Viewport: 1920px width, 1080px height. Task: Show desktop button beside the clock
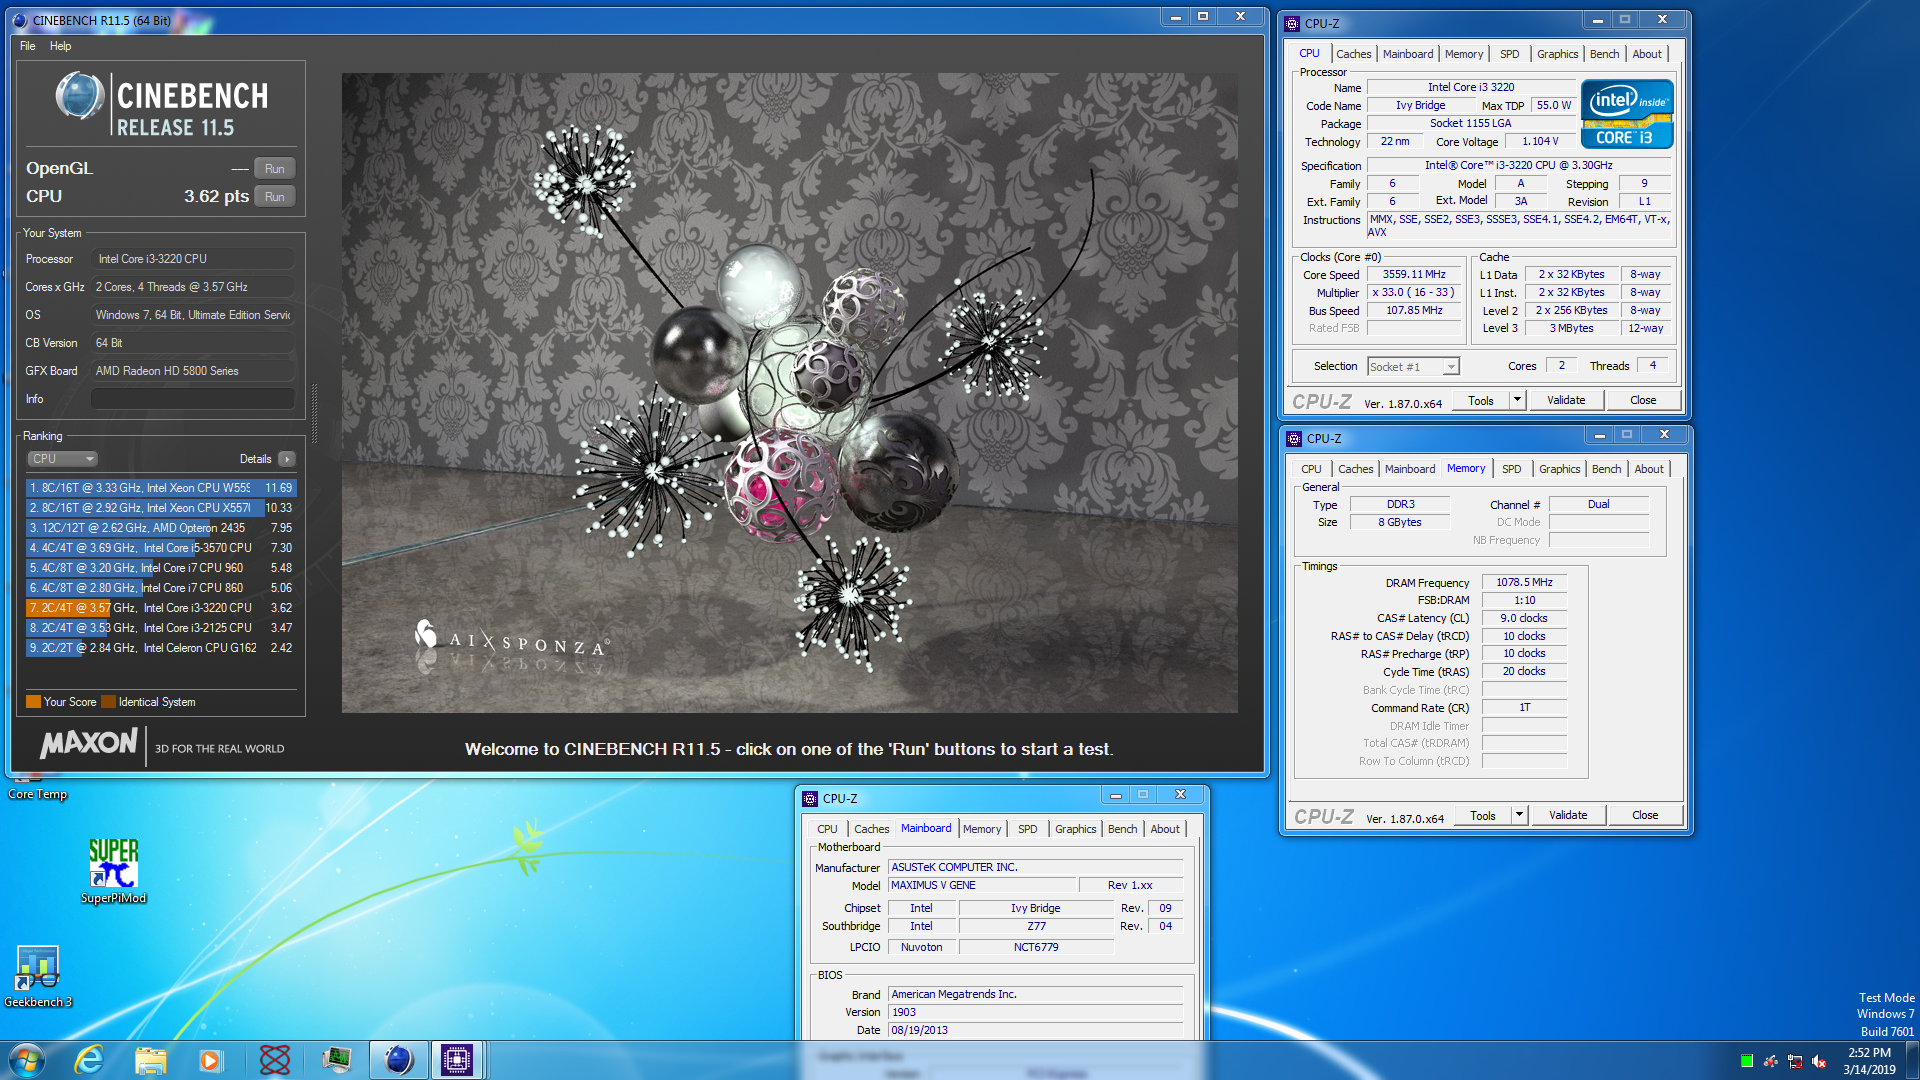pos(1912,1060)
